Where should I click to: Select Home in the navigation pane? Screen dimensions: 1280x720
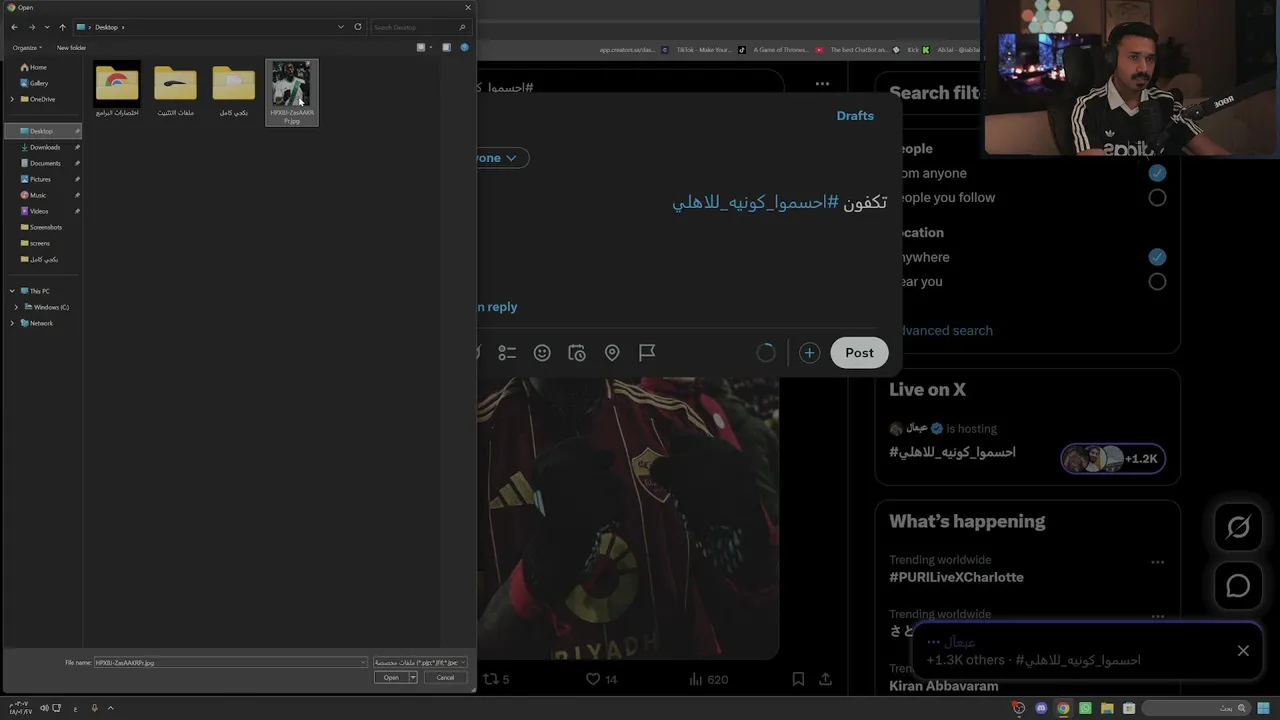point(34,67)
